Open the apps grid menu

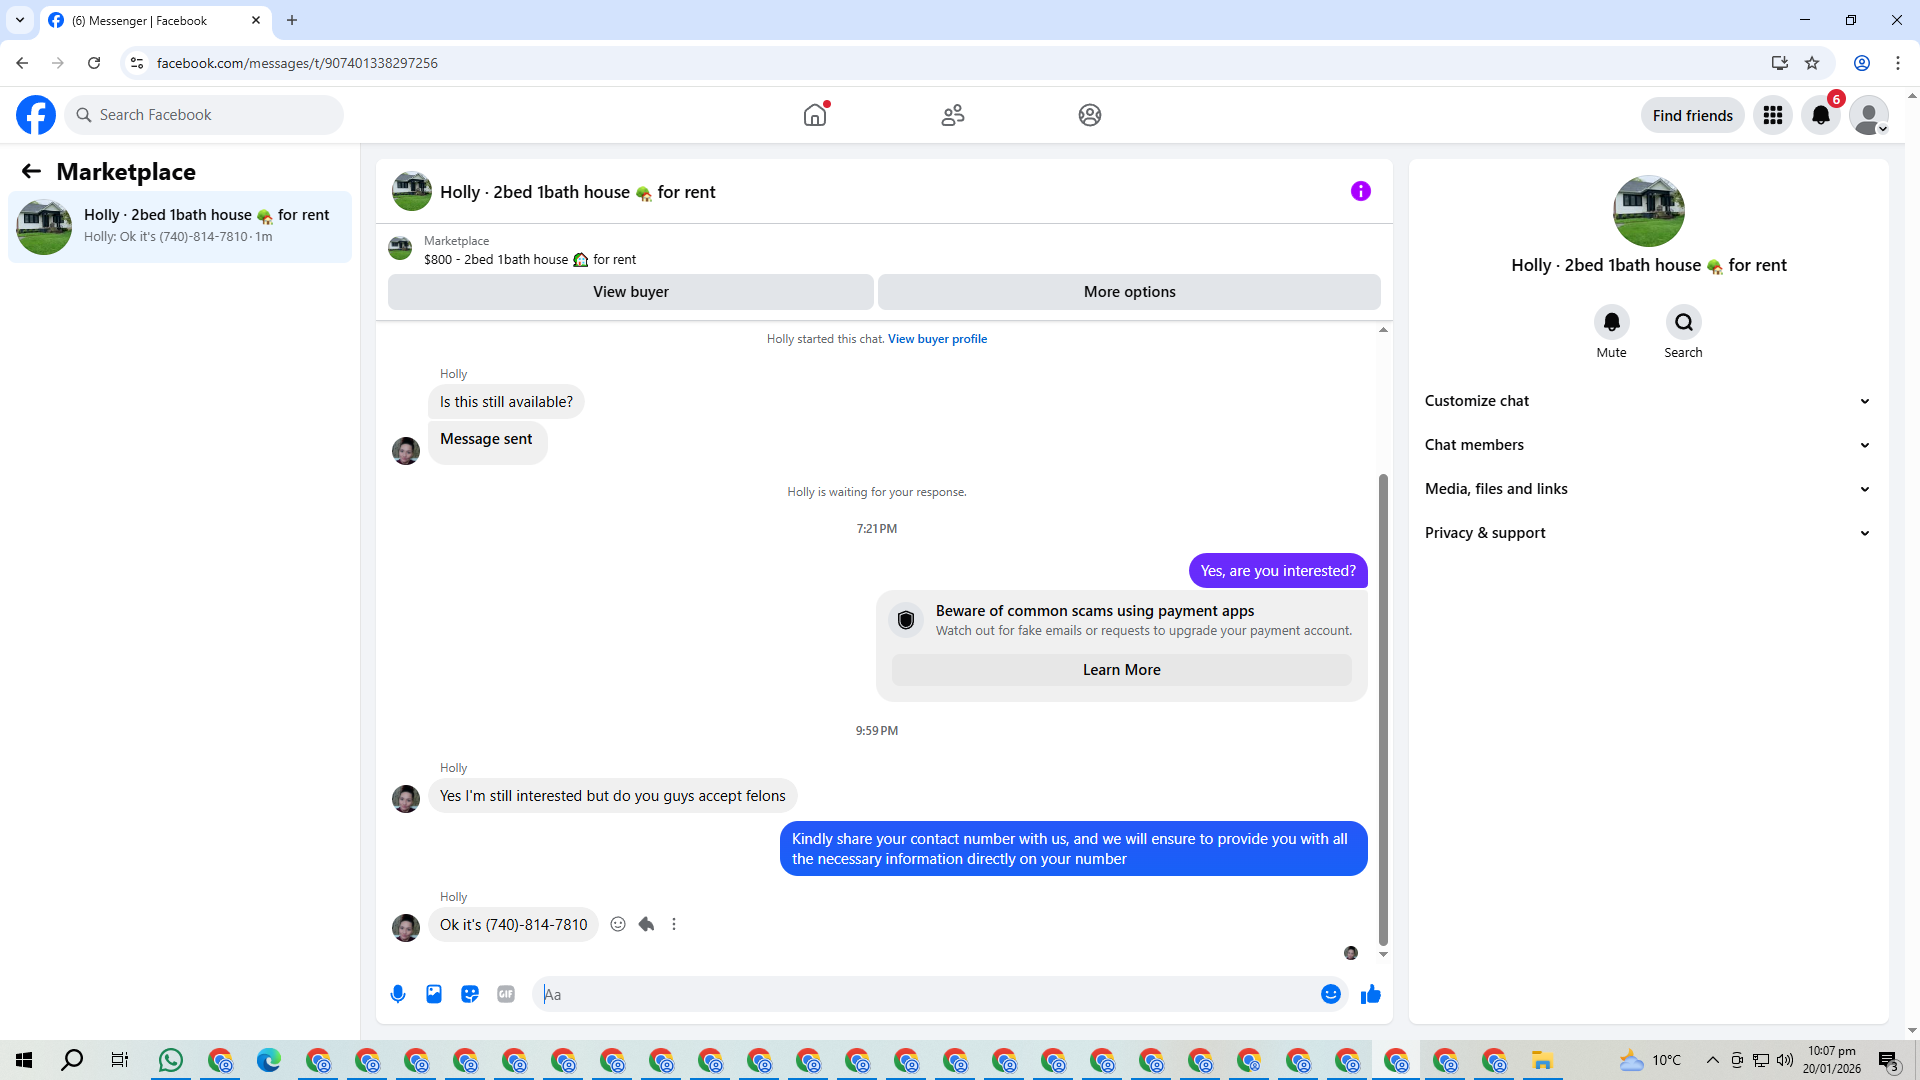[x=1773, y=115]
